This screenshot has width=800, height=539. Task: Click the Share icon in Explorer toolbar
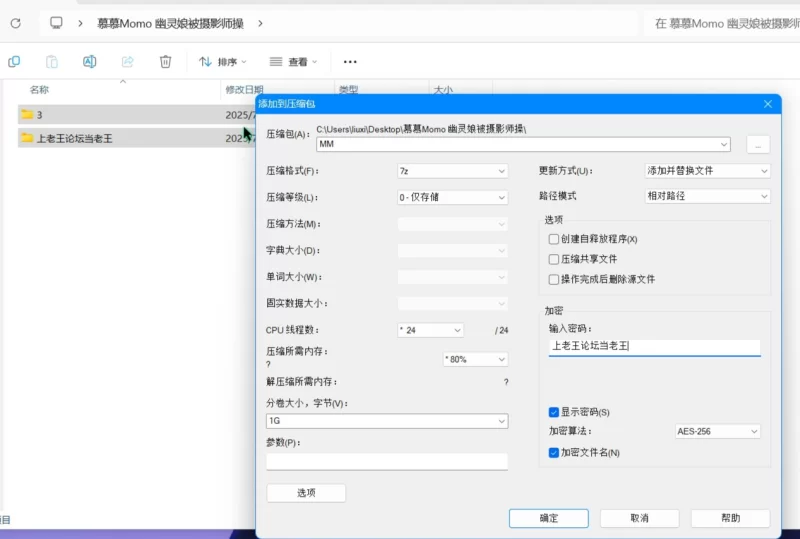[127, 62]
